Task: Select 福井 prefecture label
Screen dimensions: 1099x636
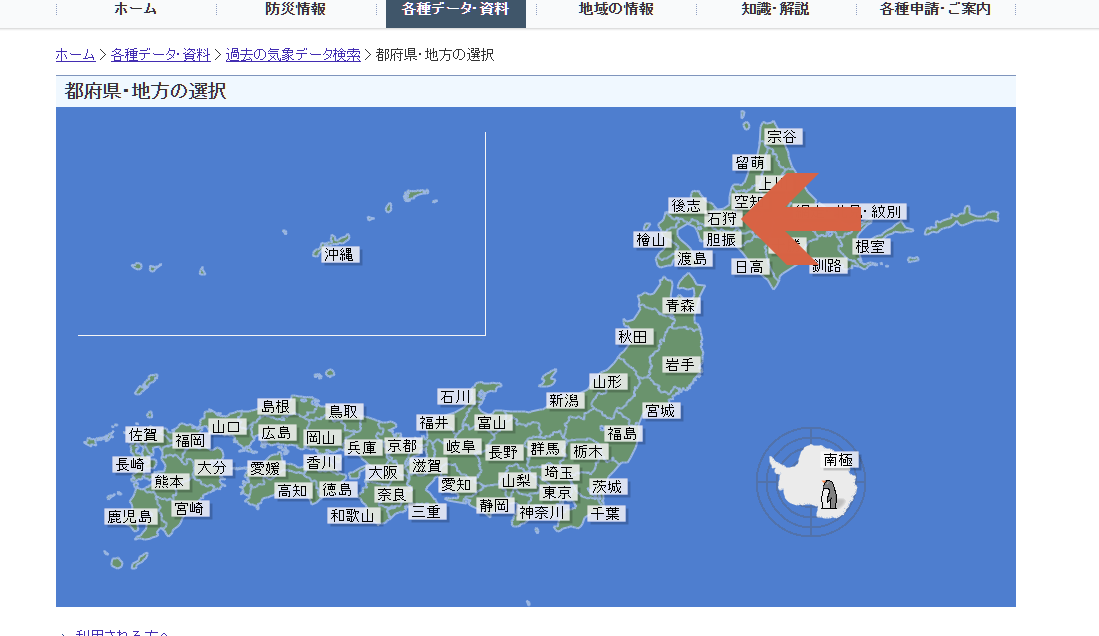Action: (433, 423)
